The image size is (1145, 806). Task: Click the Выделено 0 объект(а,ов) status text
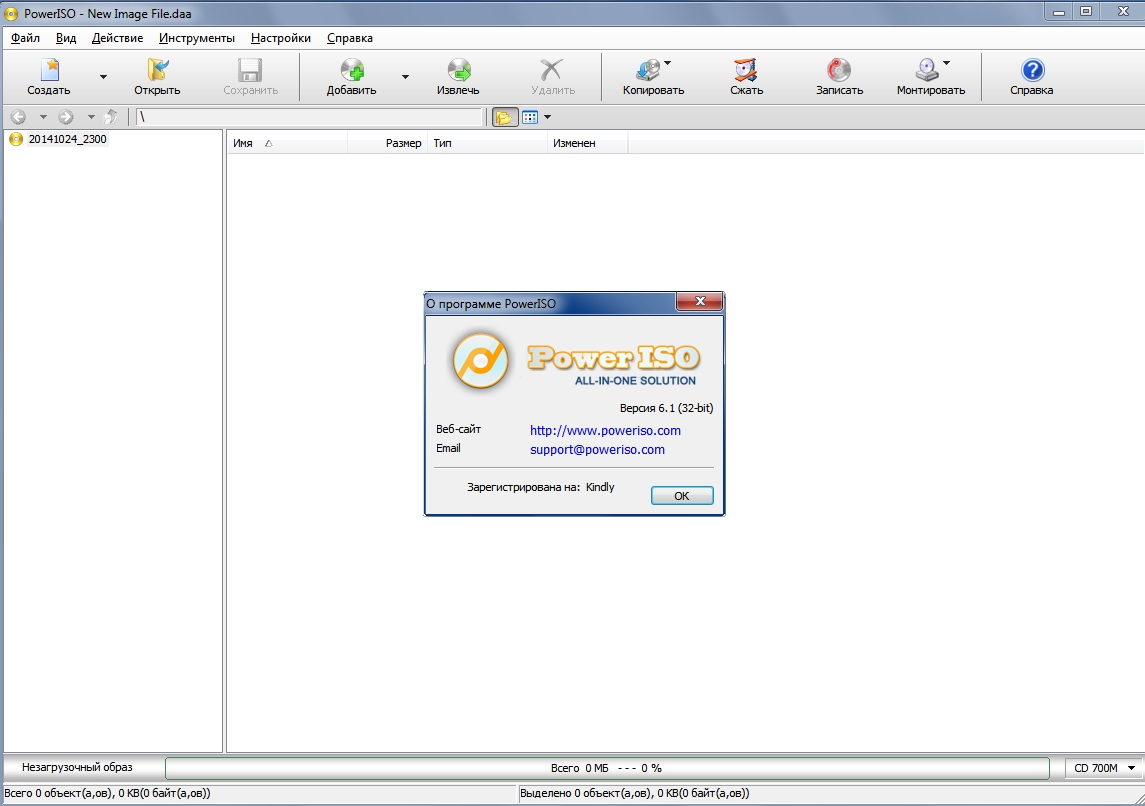pos(635,793)
